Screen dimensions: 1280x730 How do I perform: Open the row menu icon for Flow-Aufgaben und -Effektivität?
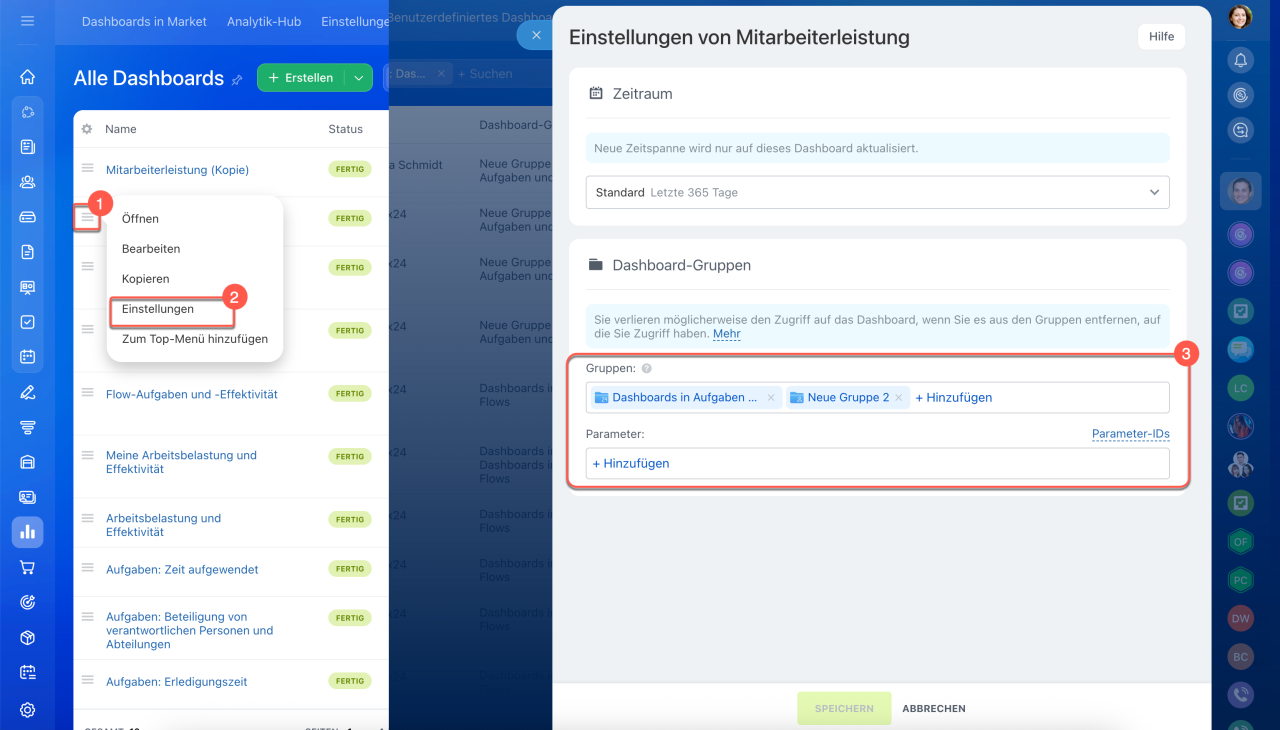88,392
